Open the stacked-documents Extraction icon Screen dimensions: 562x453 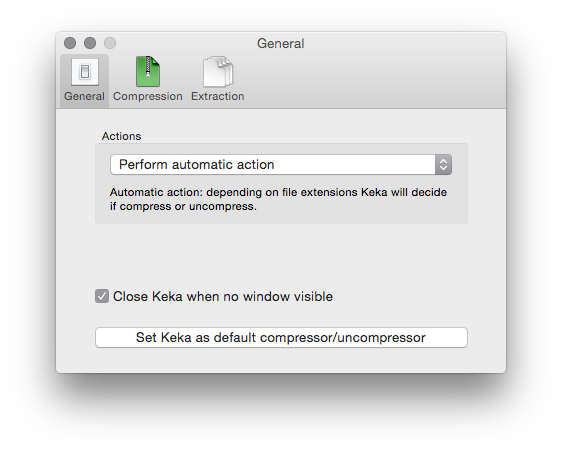pos(218,71)
